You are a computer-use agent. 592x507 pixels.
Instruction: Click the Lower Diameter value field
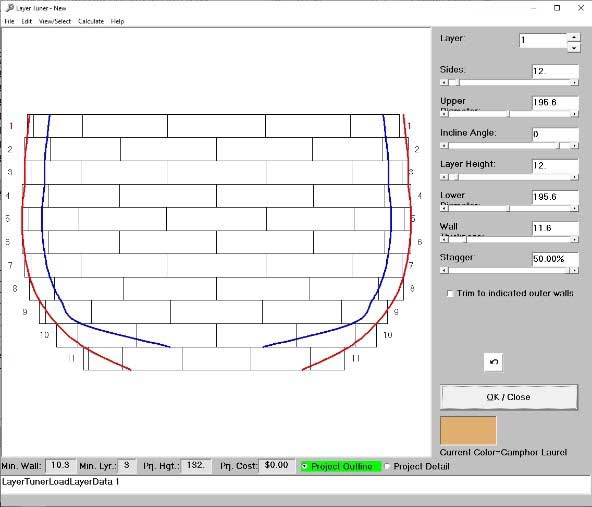(x=555, y=197)
